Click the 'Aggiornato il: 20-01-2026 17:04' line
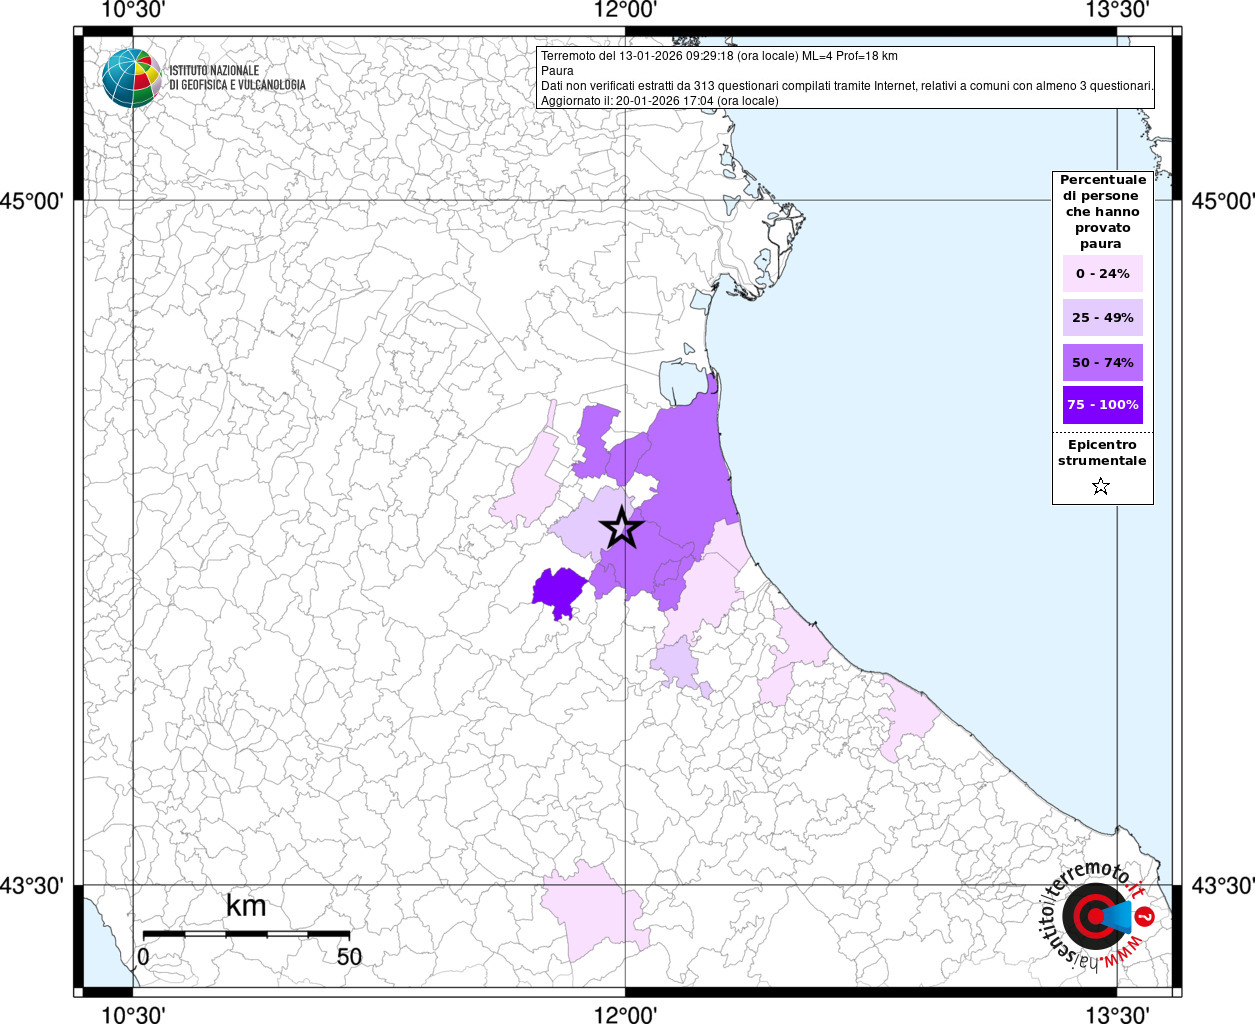Image resolution: width=1255 pixels, height=1024 pixels. pyautogui.click(x=659, y=101)
